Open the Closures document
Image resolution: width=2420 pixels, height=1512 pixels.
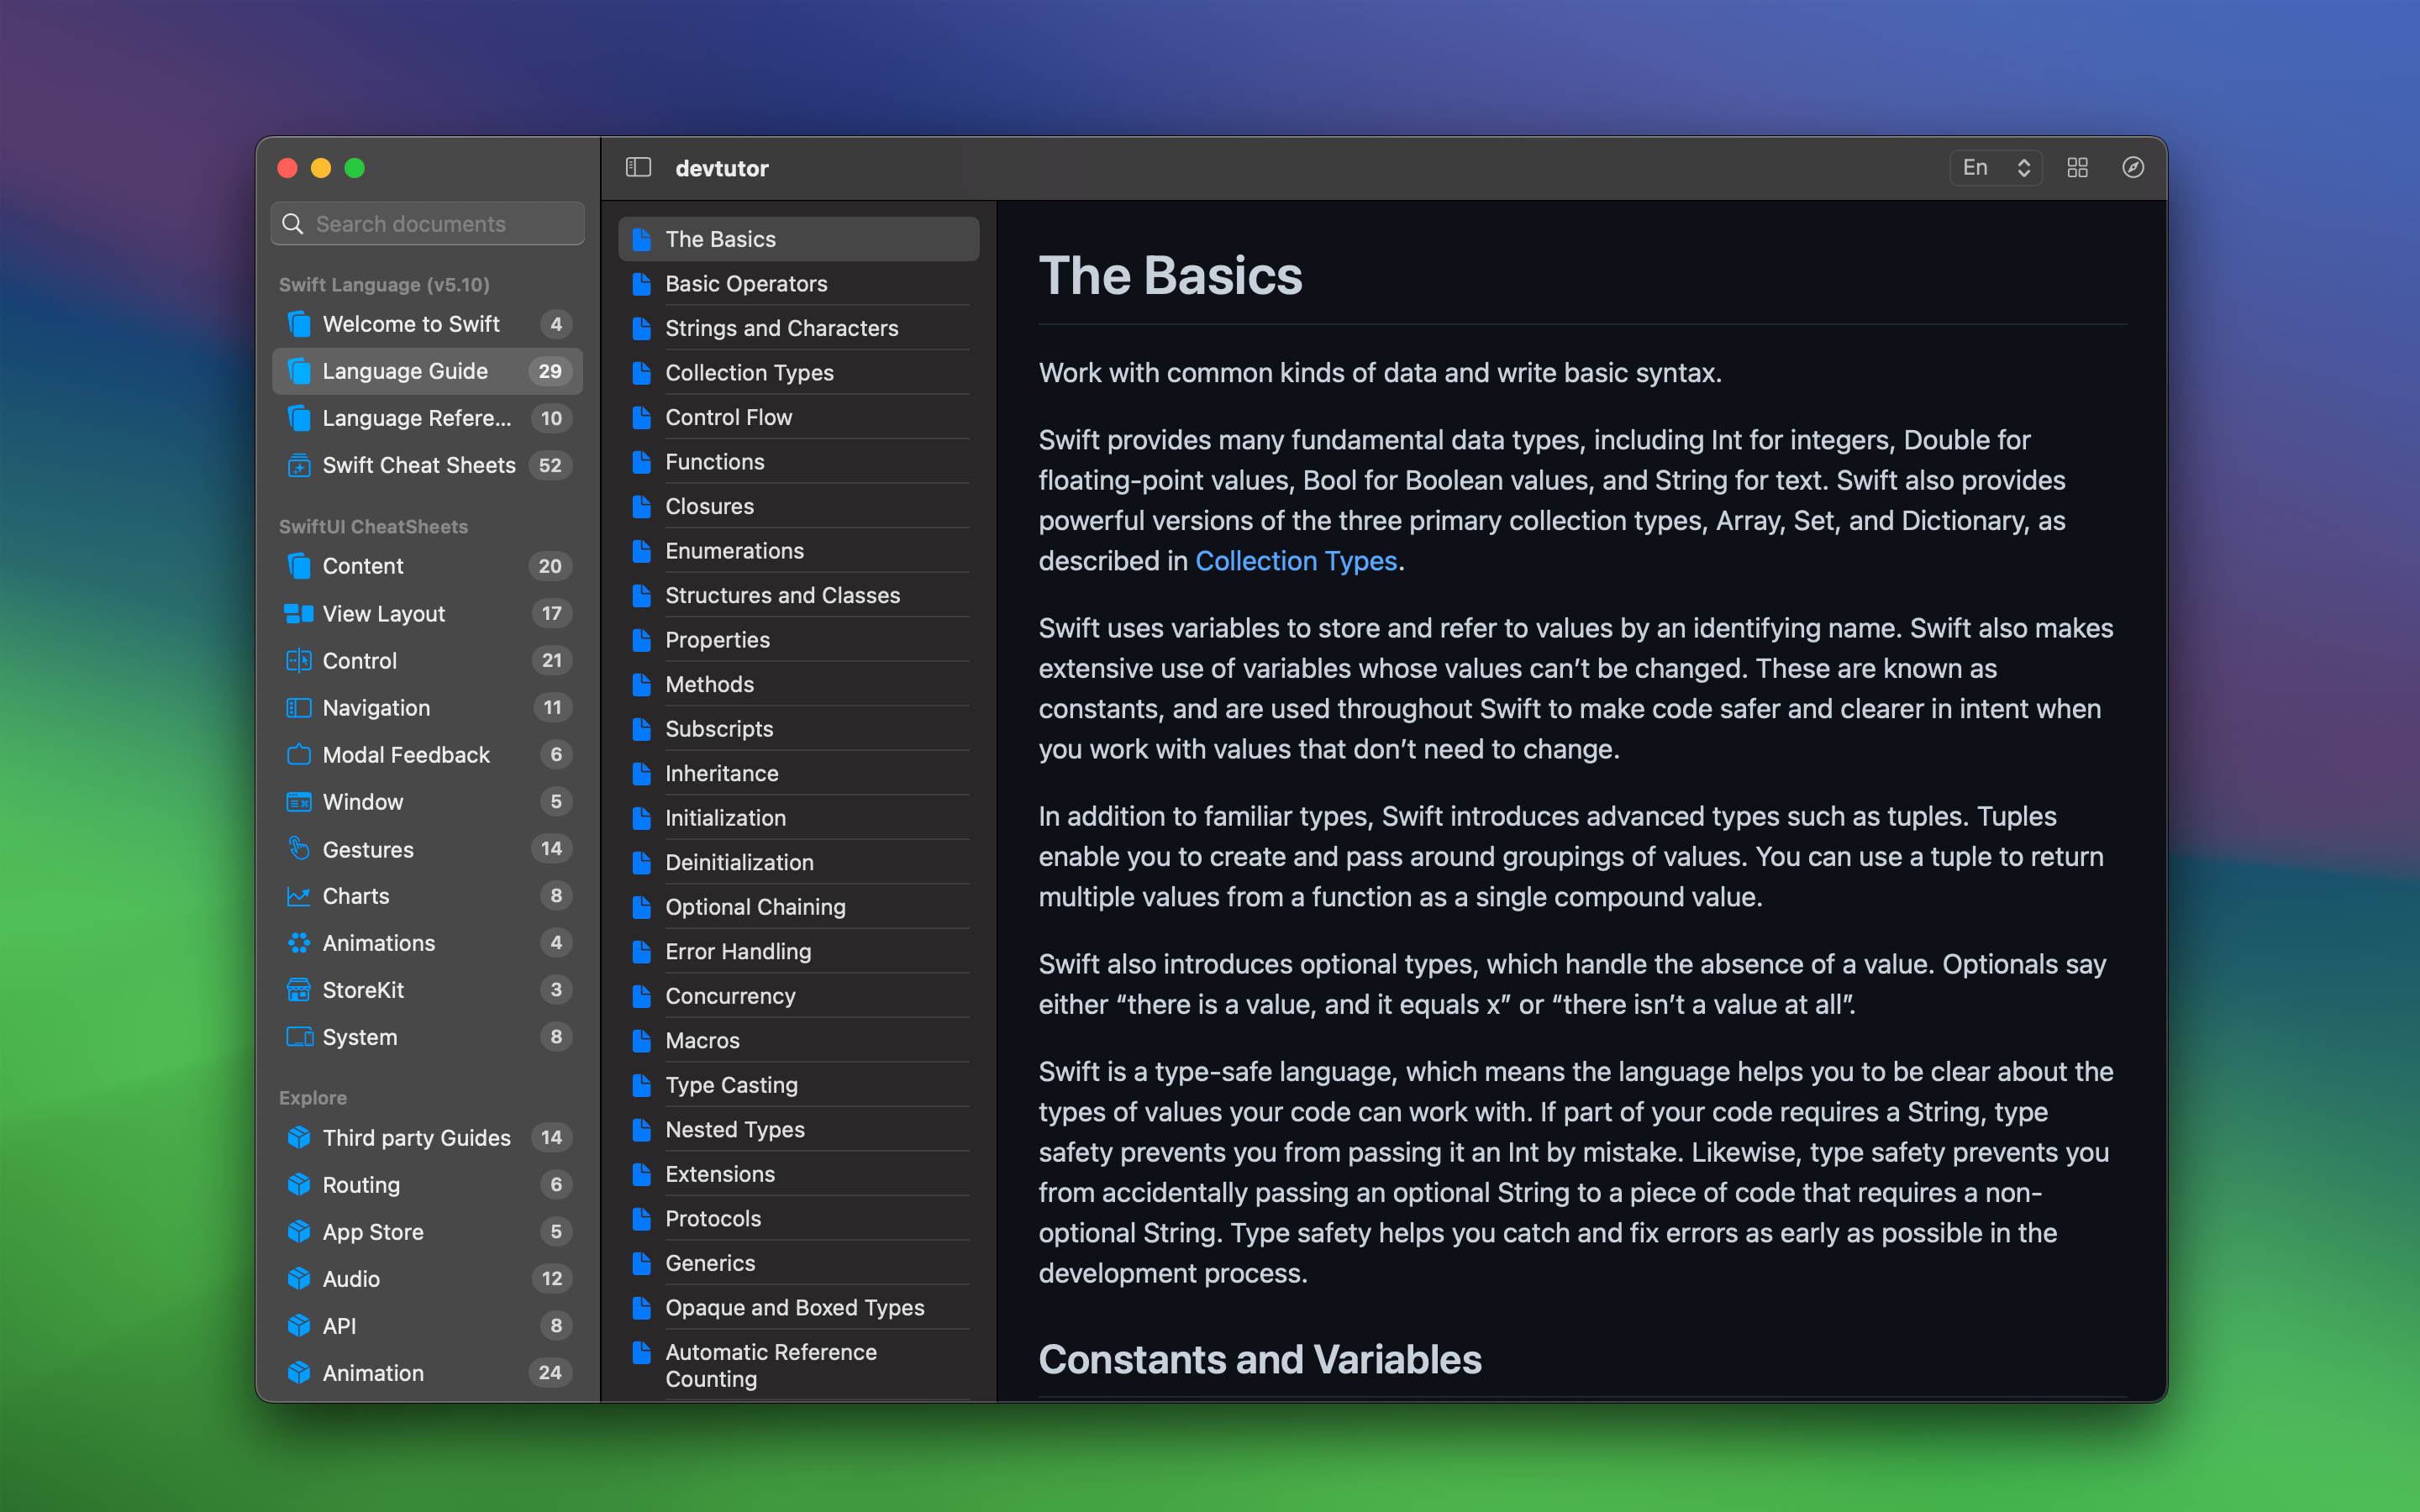click(x=709, y=506)
